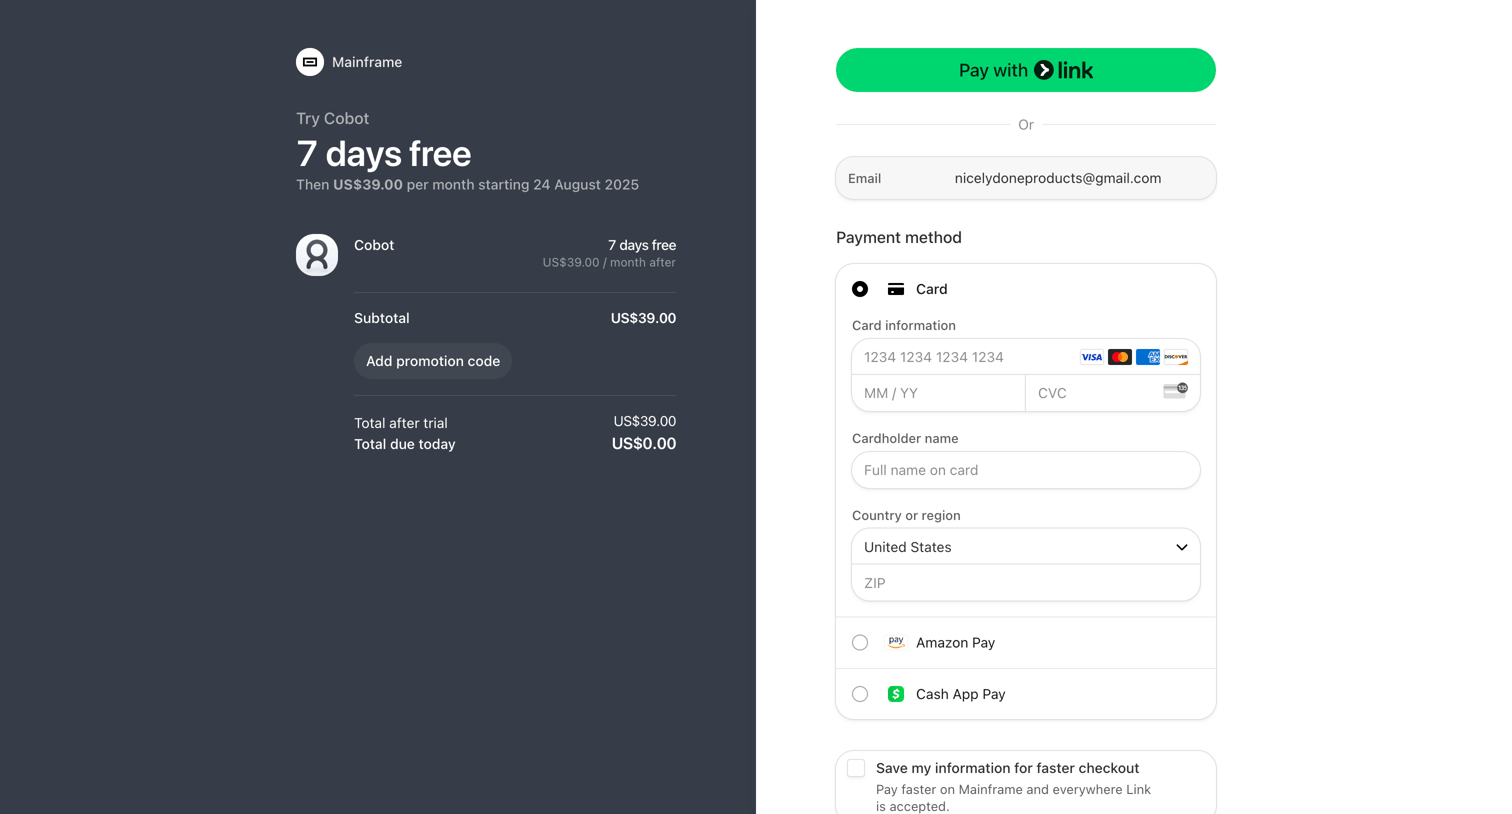The width and height of the screenshot is (1512, 814).
Task: Click the Cobot product avatar icon
Action: pyautogui.click(x=317, y=255)
